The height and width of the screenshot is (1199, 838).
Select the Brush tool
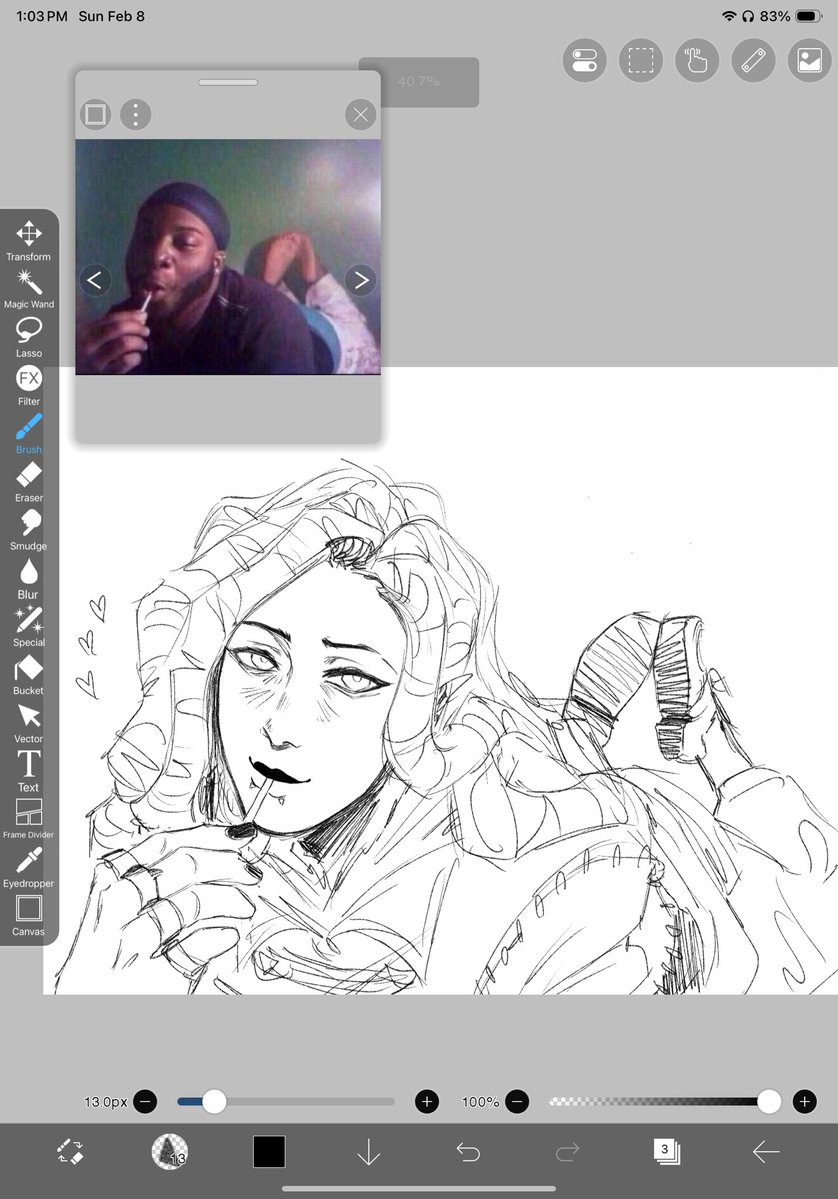coord(28,434)
